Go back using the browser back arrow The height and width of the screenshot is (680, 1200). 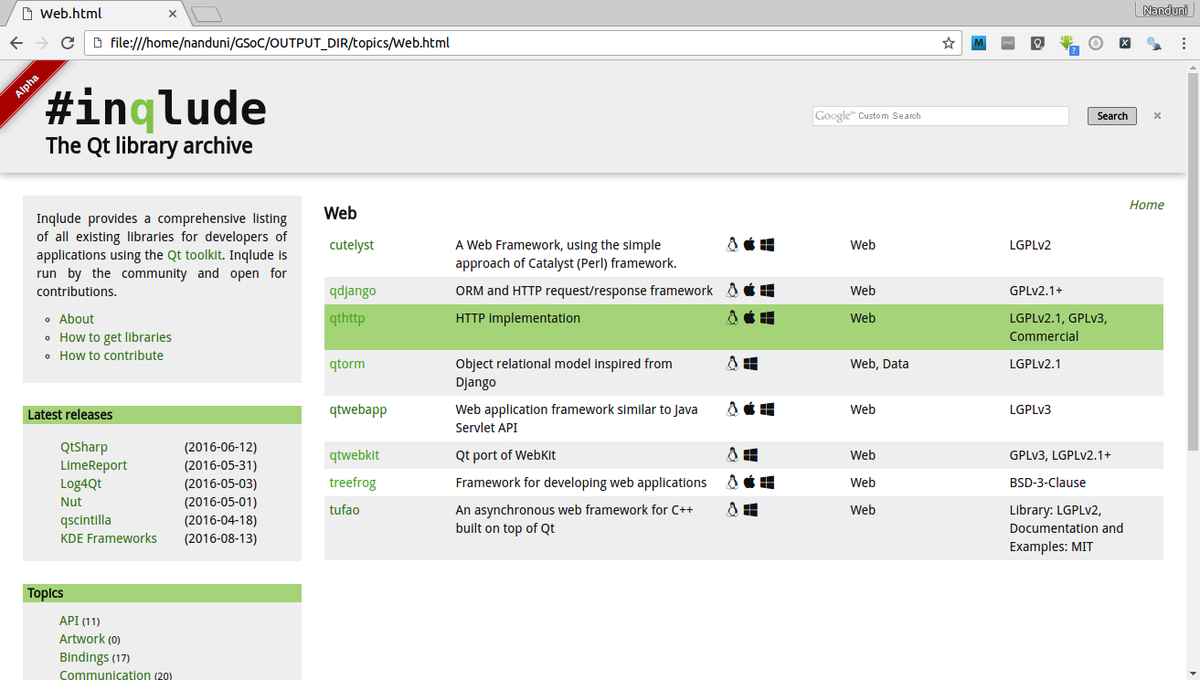16,43
